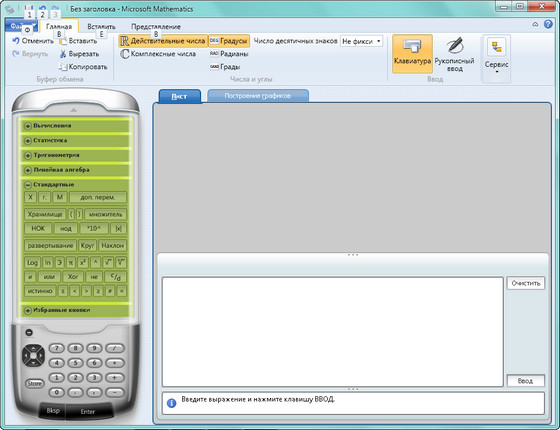560x430 pixels.
Task: Click the π pi key
Action: point(71,263)
